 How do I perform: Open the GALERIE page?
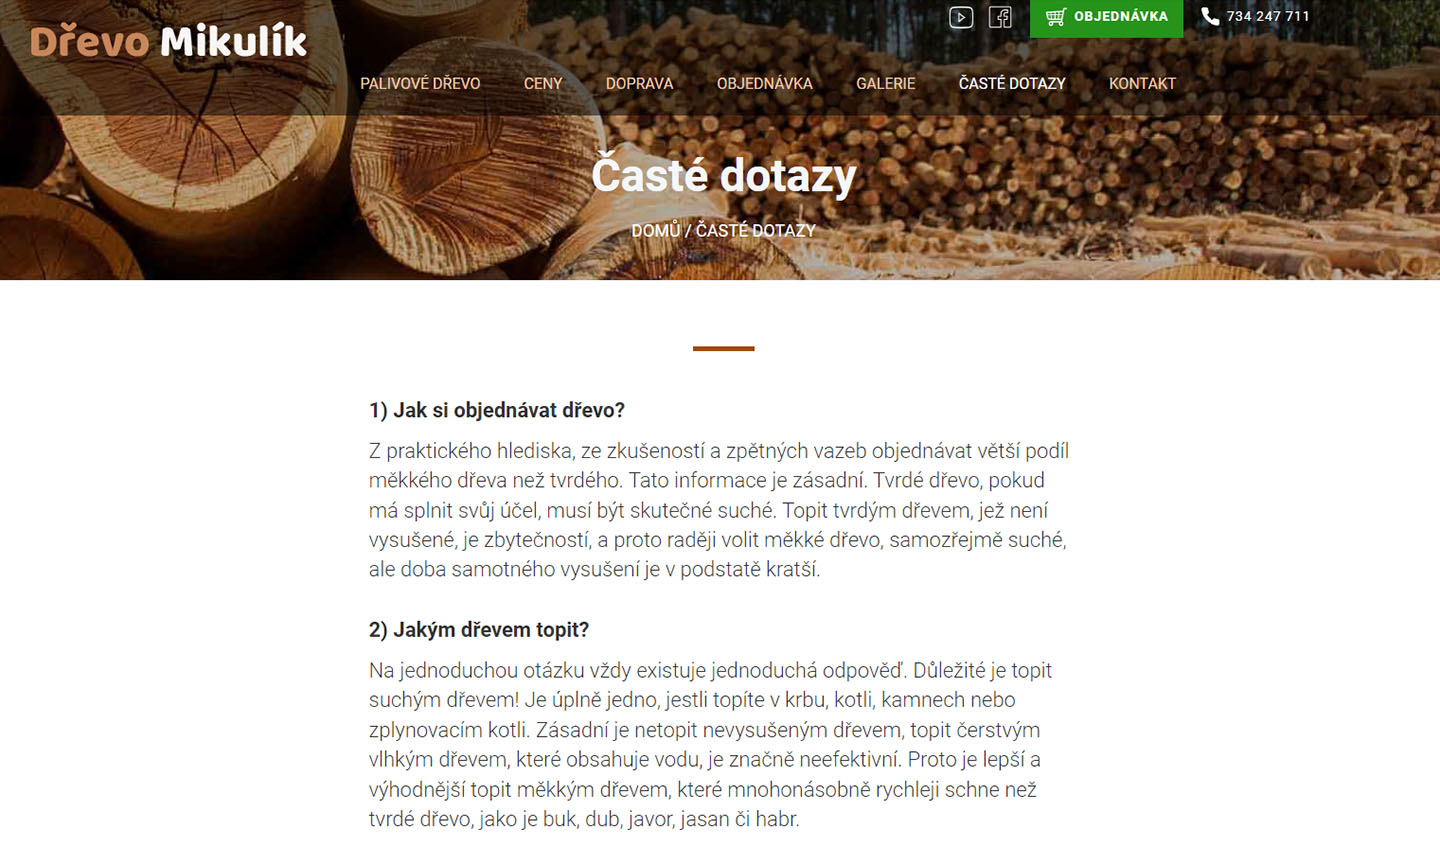pos(885,84)
